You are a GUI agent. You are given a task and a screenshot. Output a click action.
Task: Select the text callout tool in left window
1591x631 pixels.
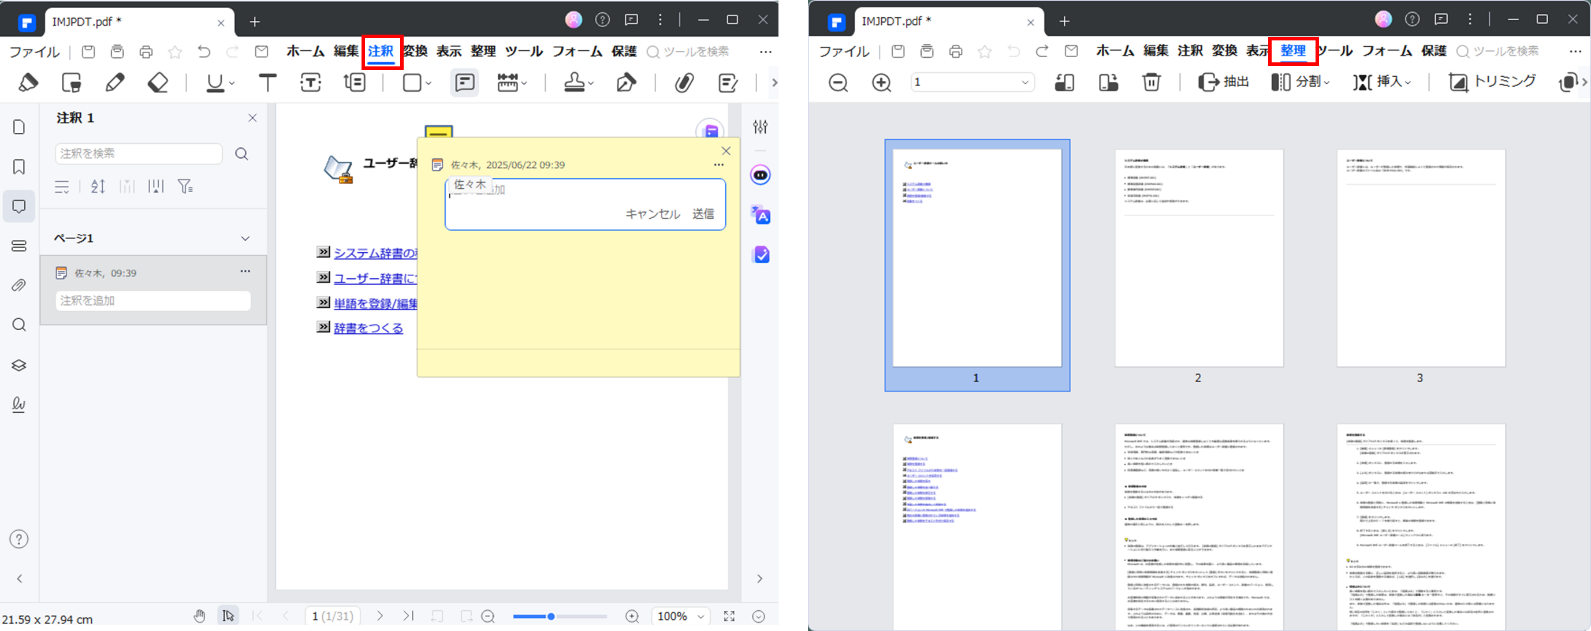coord(355,83)
